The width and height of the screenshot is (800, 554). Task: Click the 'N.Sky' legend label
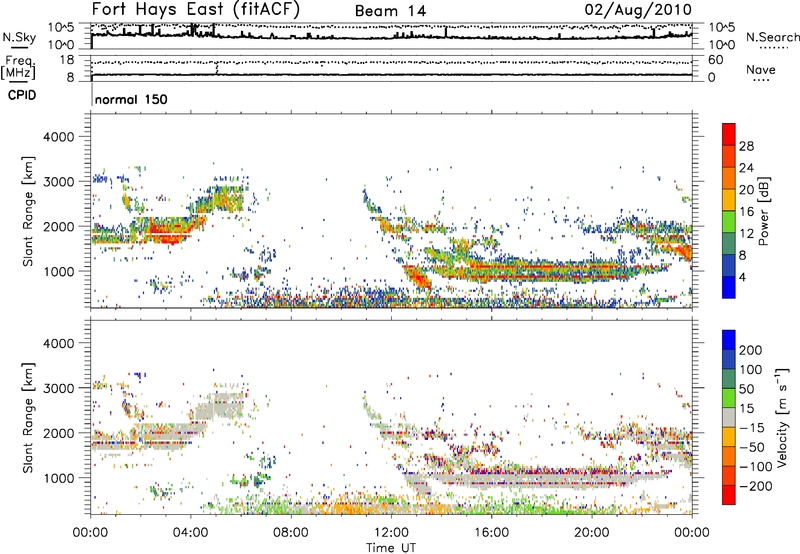[x=19, y=37]
